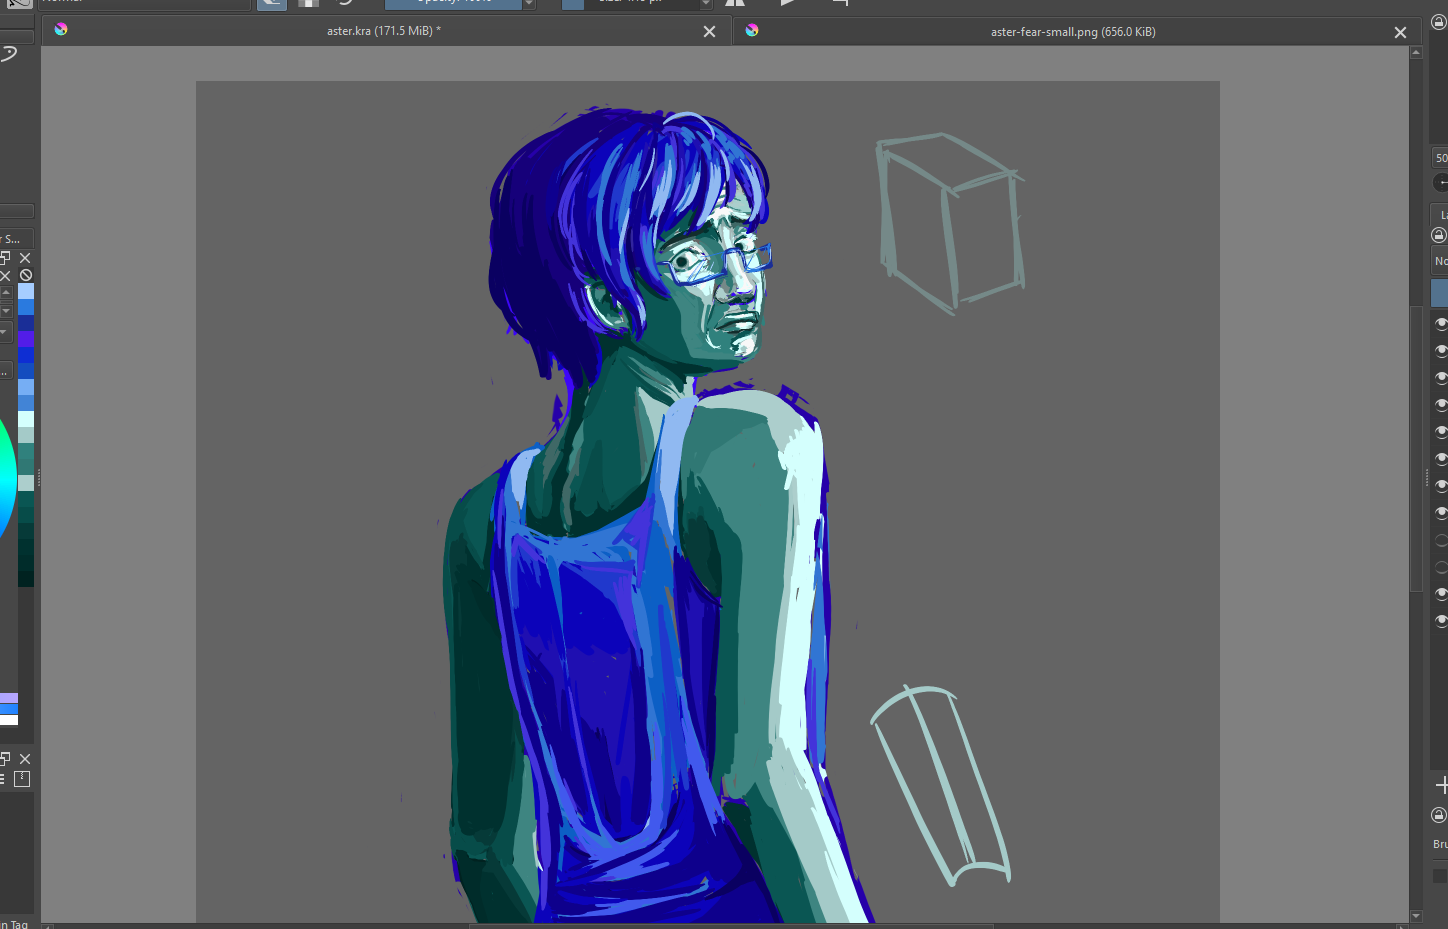Image resolution: width=1448 pixels, height=929 pixels.
Task: Show the upper hidden layer via its empty eye
Action: [x=1441, y=540]
